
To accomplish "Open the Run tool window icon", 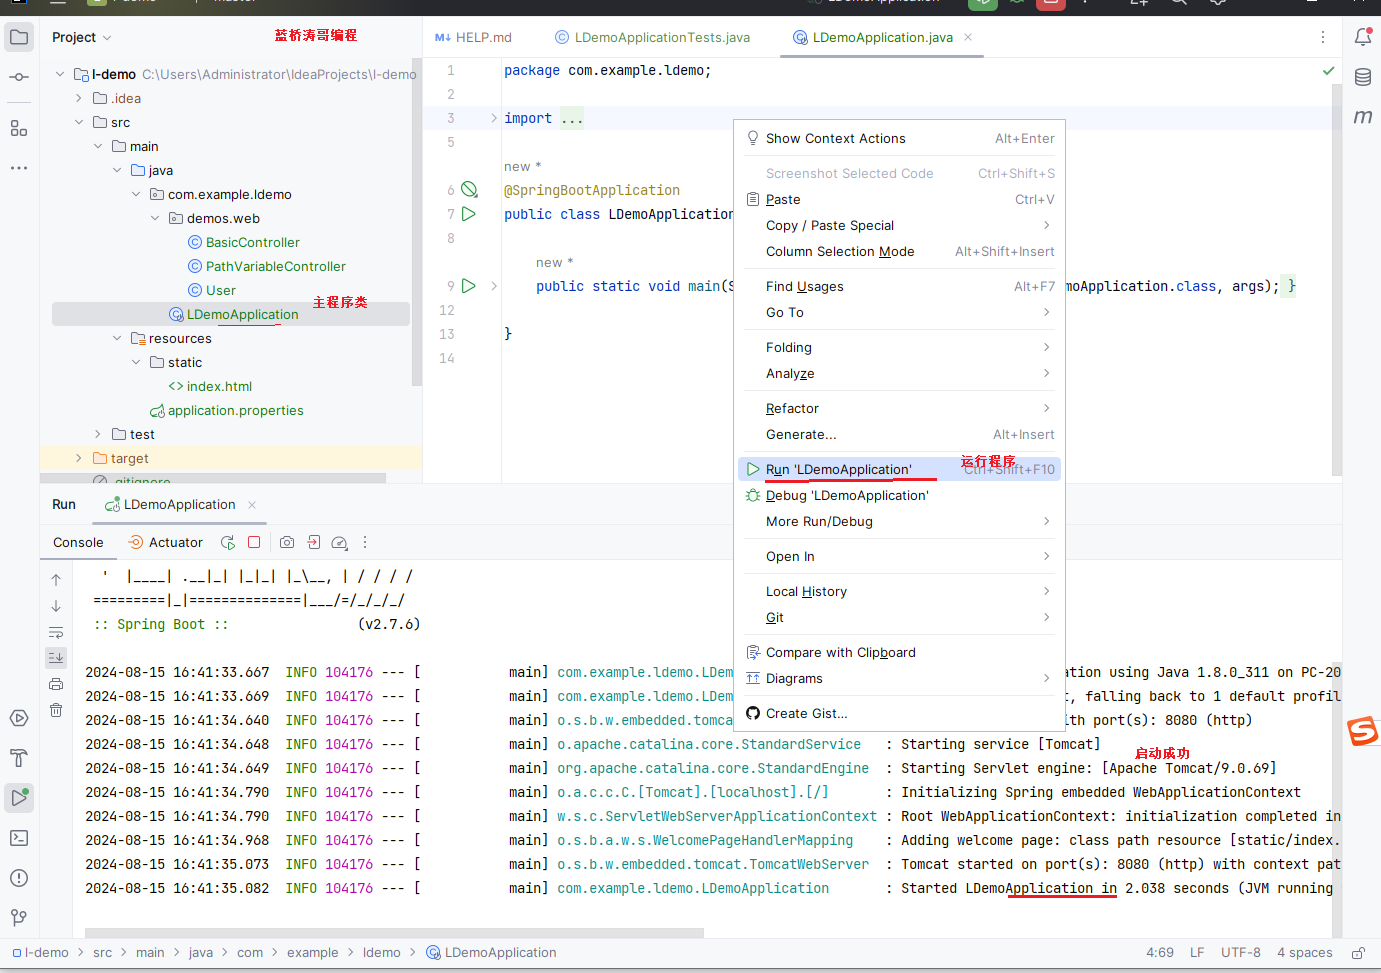I will (x=19, y=797).
